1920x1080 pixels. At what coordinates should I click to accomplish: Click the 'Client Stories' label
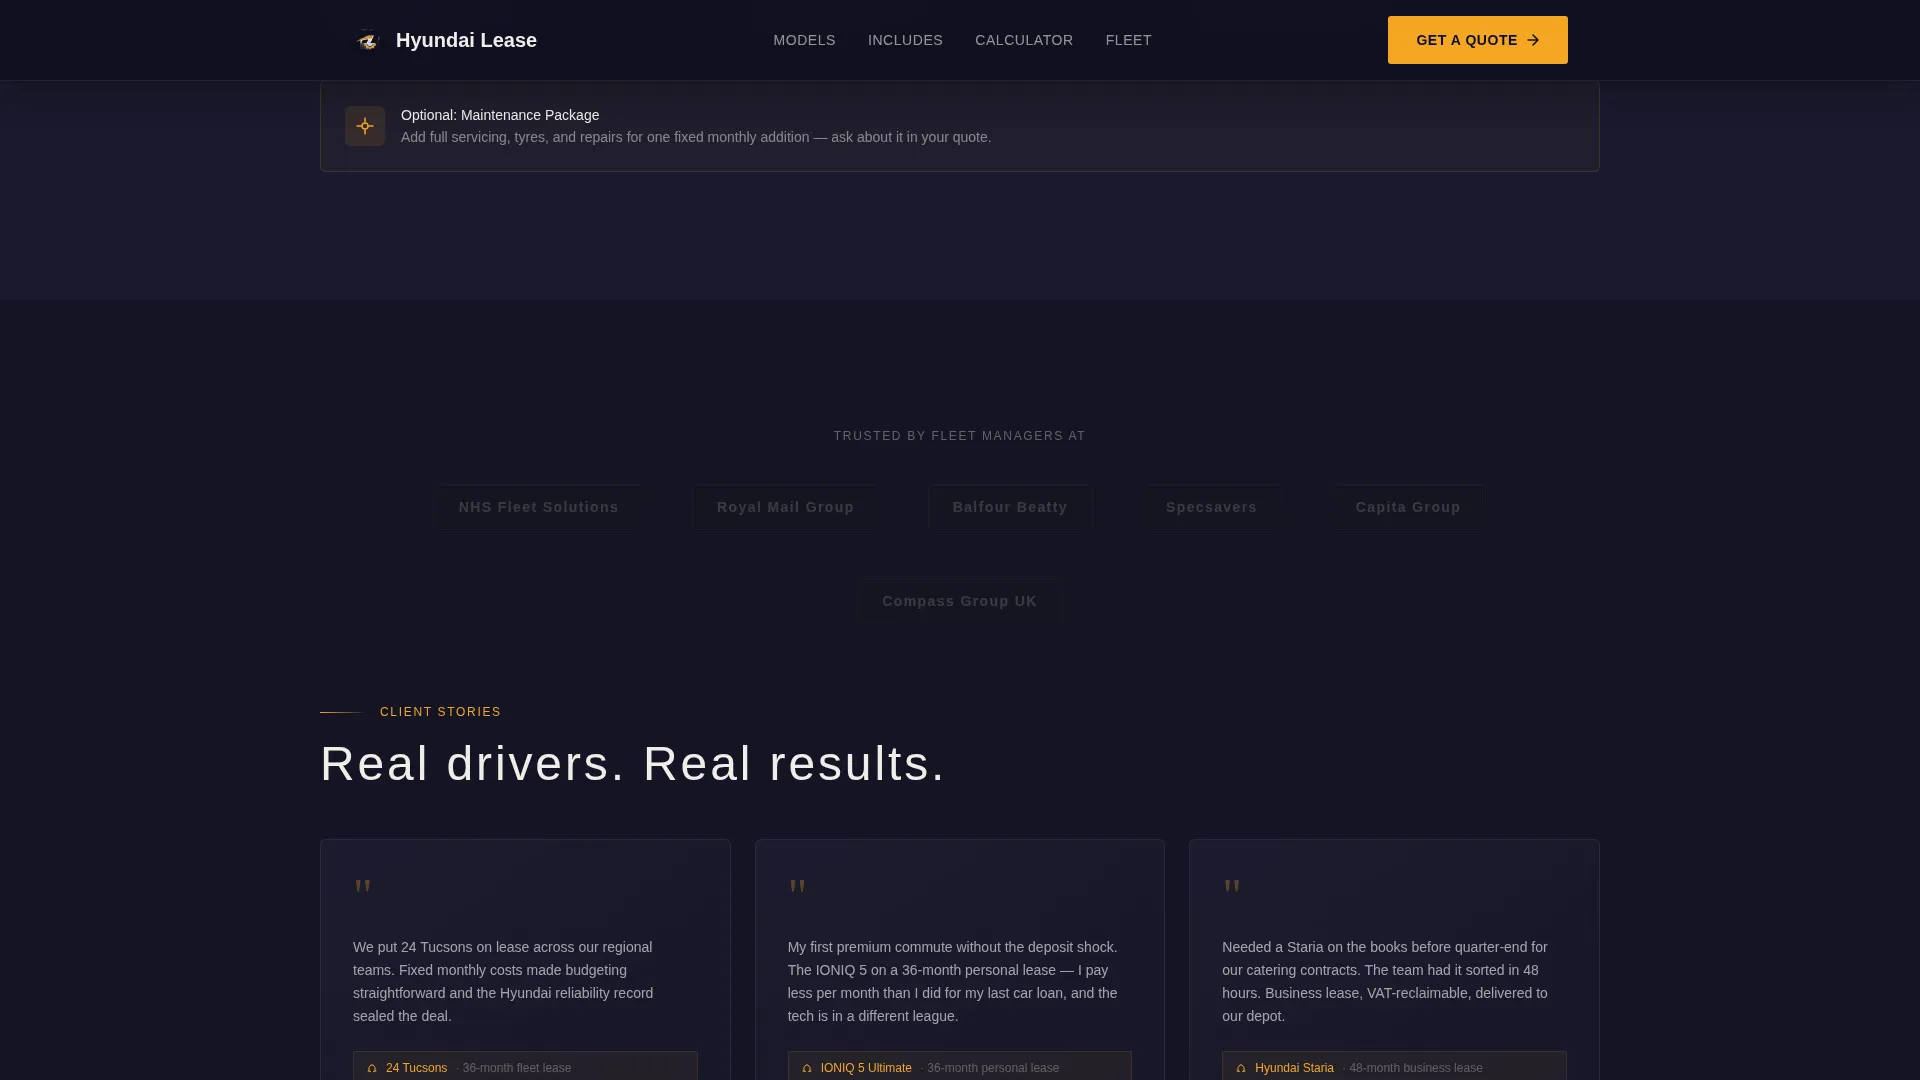tap(440, 712)
